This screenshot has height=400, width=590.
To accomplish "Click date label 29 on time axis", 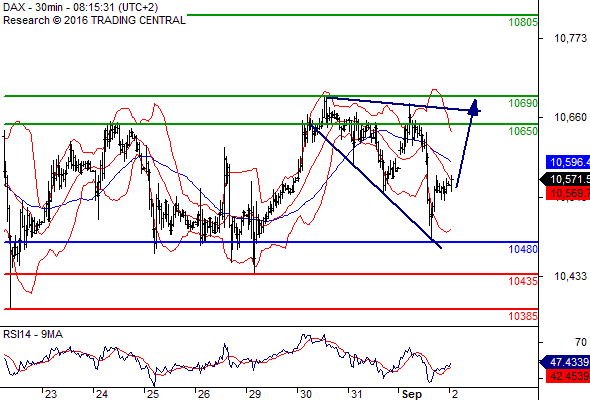I will point(255,394).
